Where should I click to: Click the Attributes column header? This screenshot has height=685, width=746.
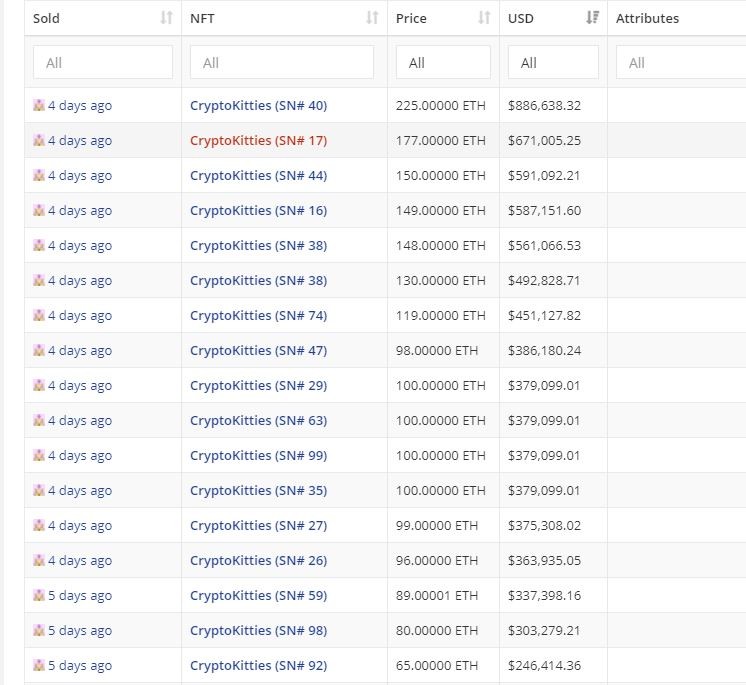pyautogui.click(x=647, y=18)
